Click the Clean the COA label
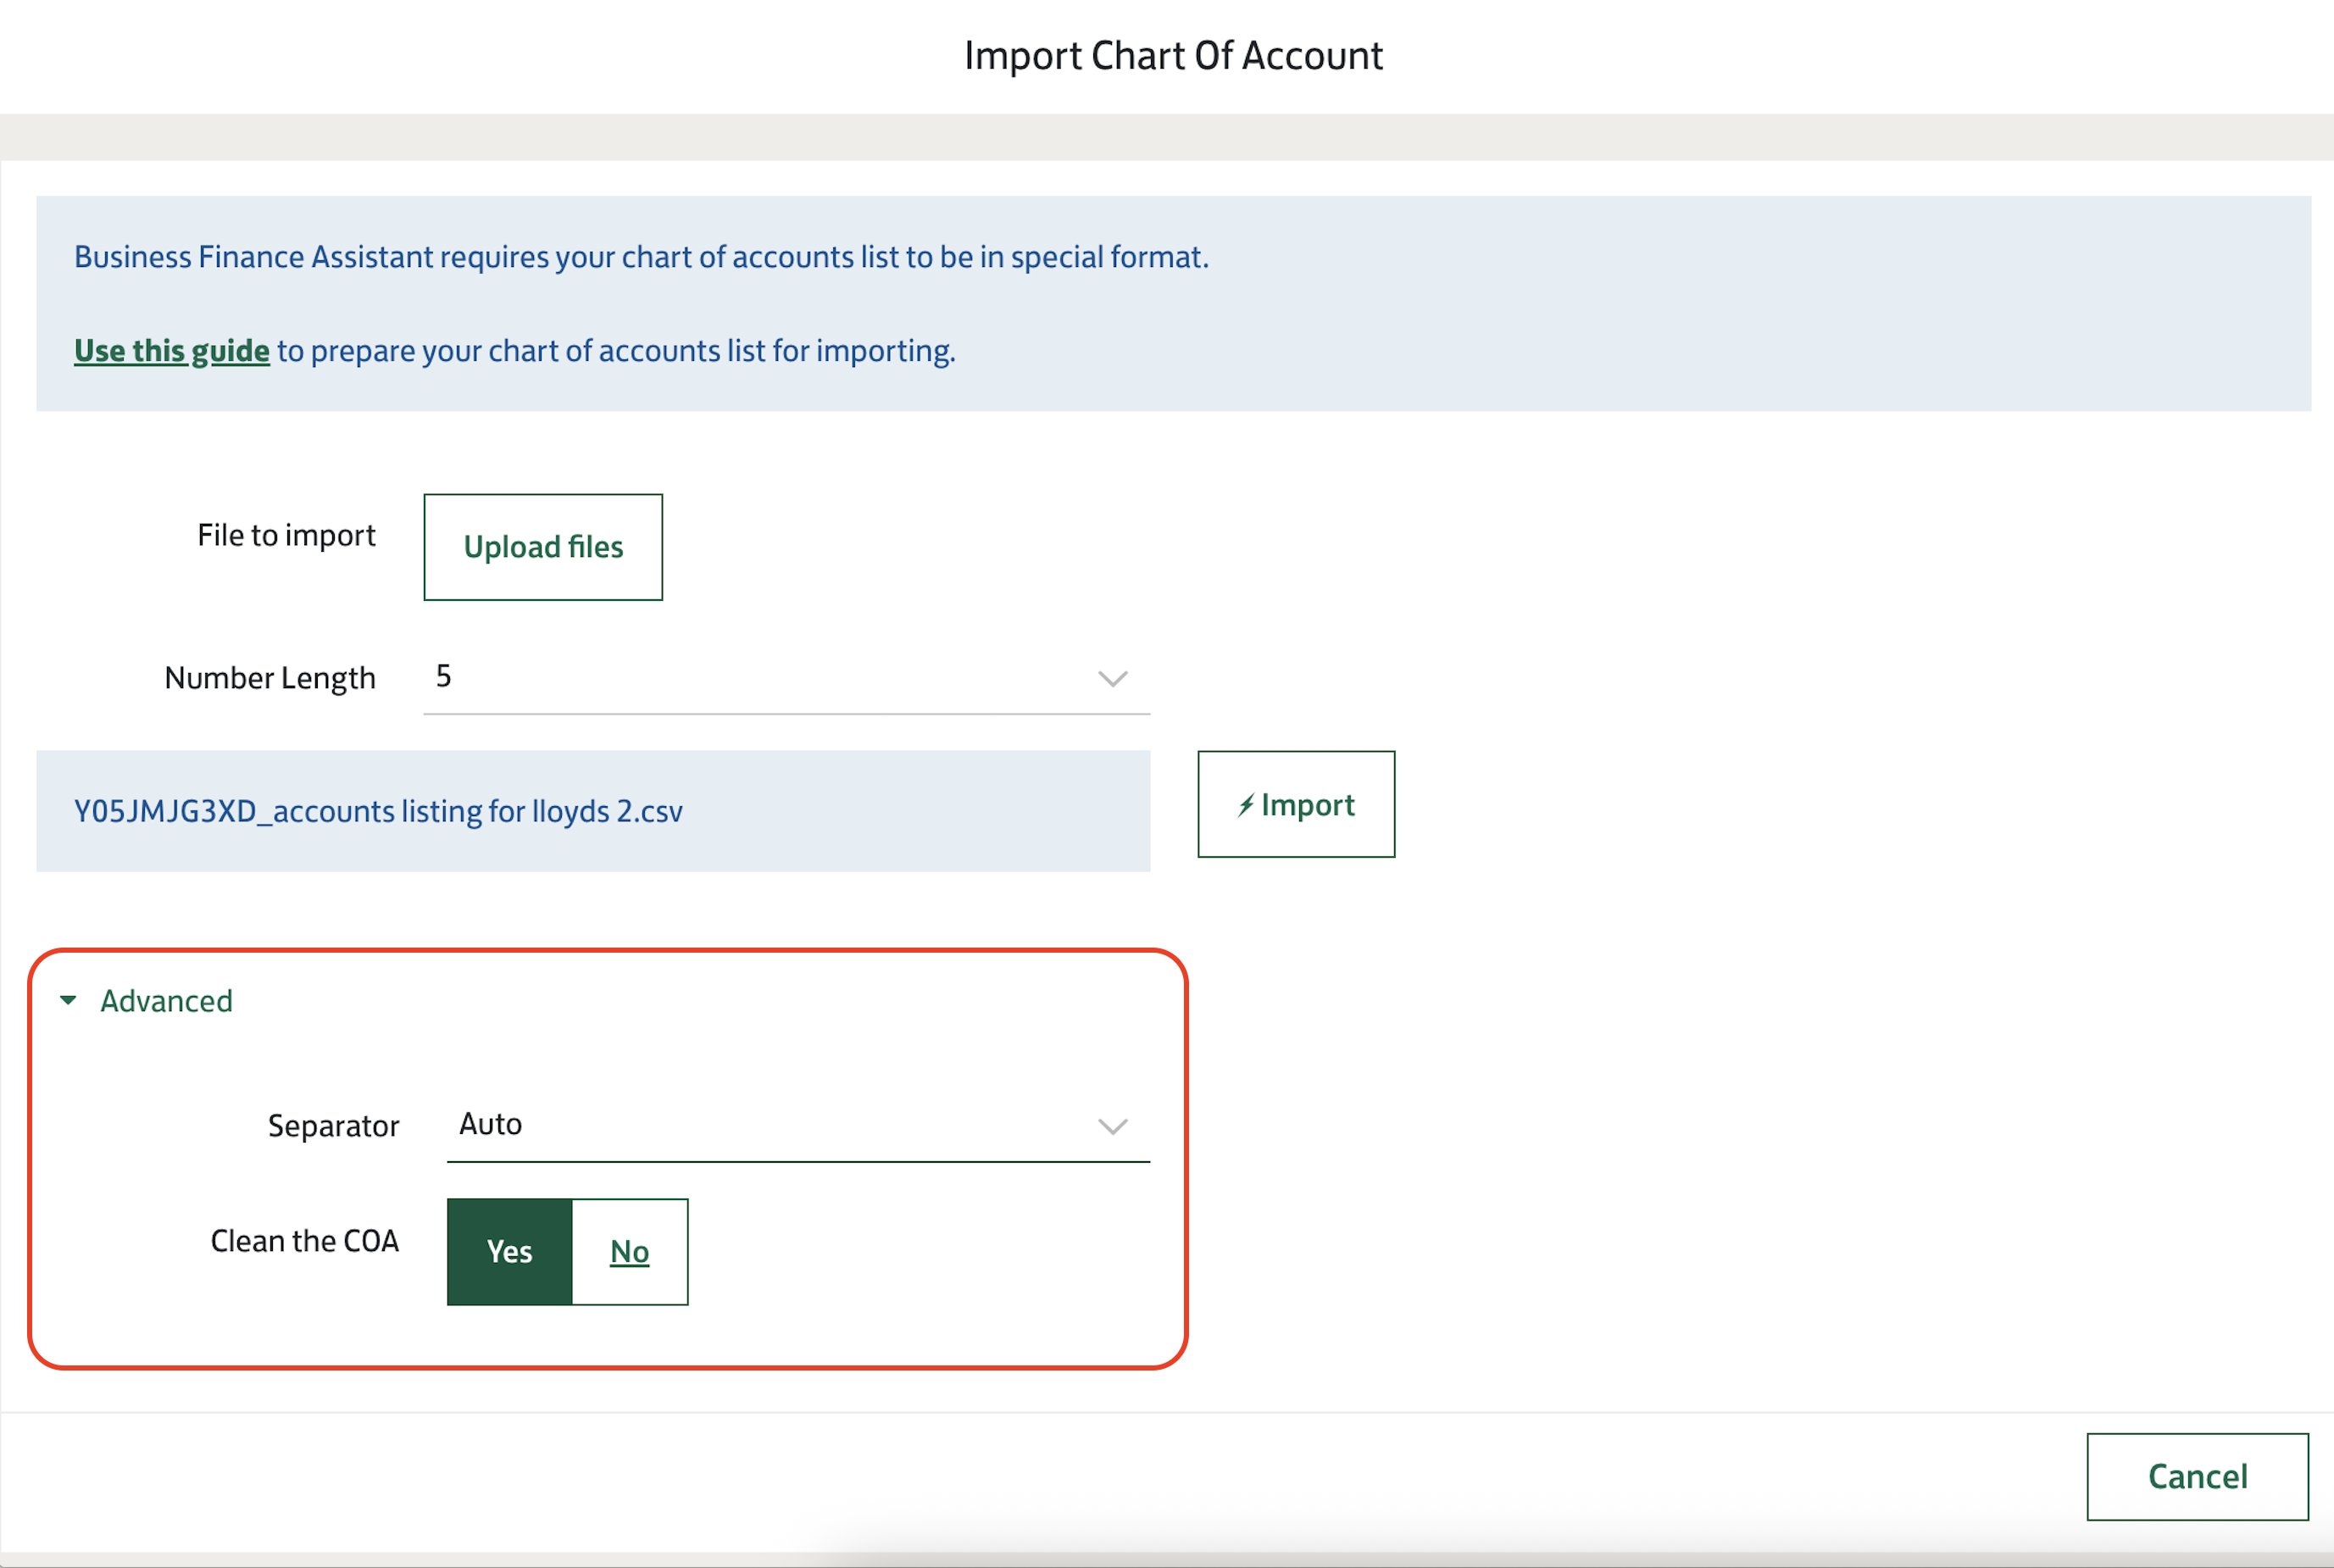Image resolution: width=2334 pixels, height=1568 pixels. tap(304, 1241)
